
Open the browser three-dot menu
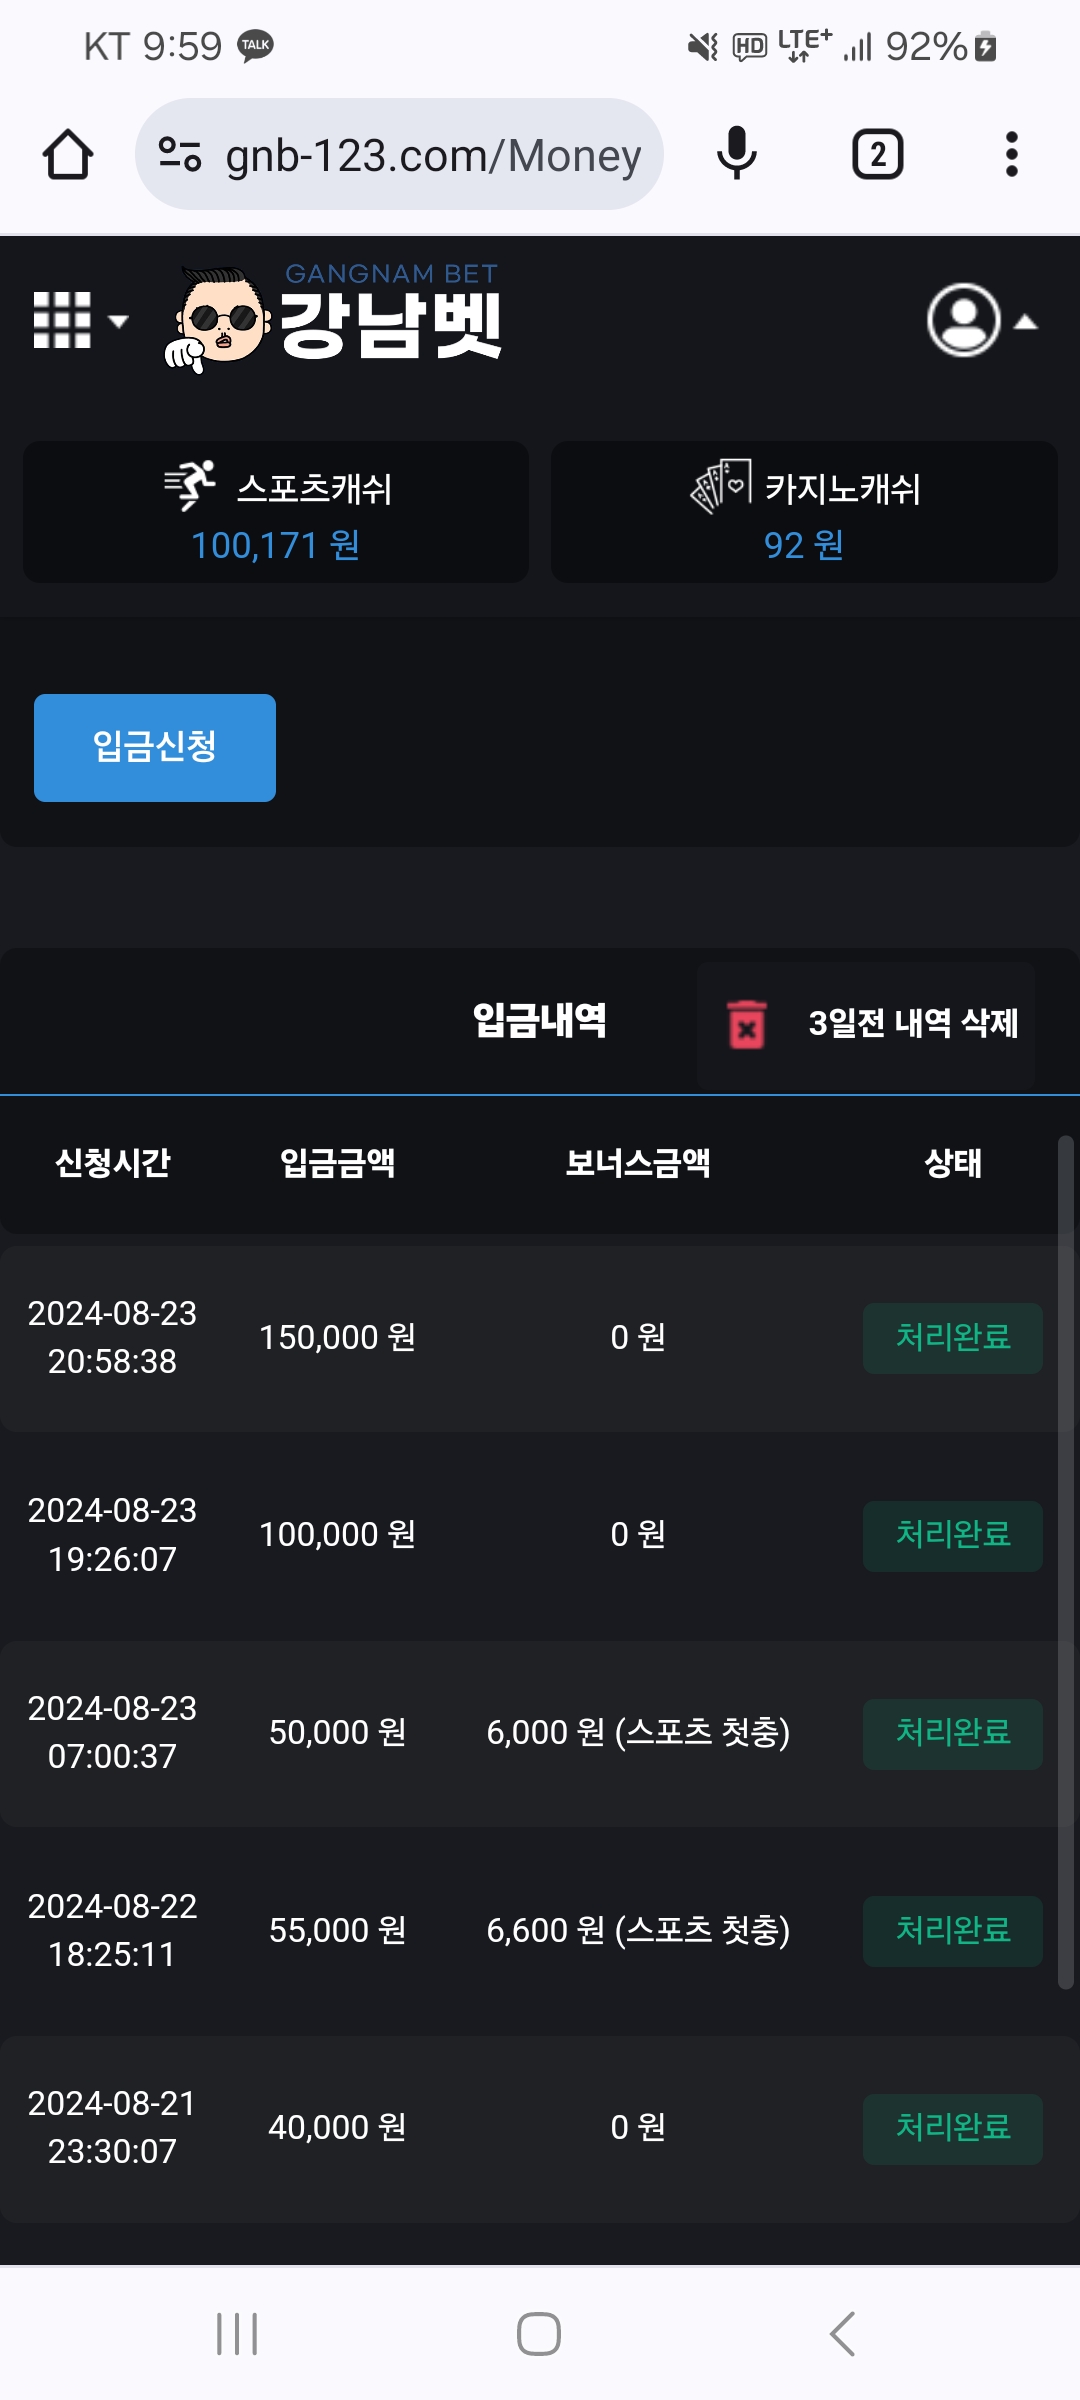pos(1011,155)
